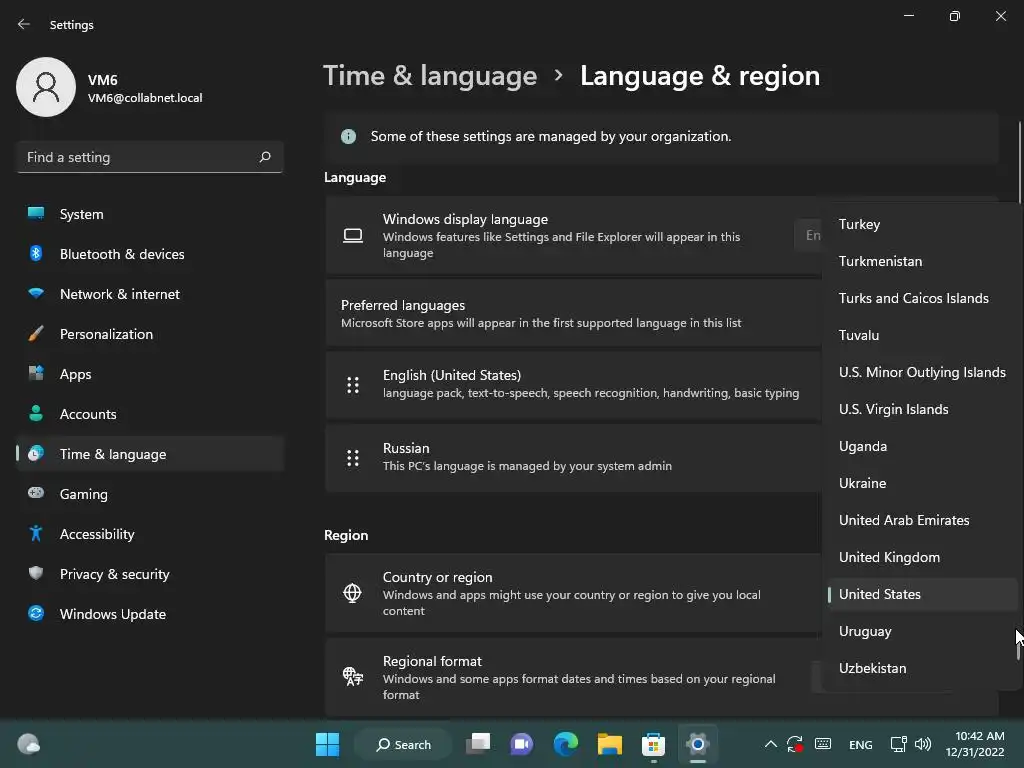Click the Country or region globe icon
The width and height of the screenshot is (1024, 768).
click(353, 593)
